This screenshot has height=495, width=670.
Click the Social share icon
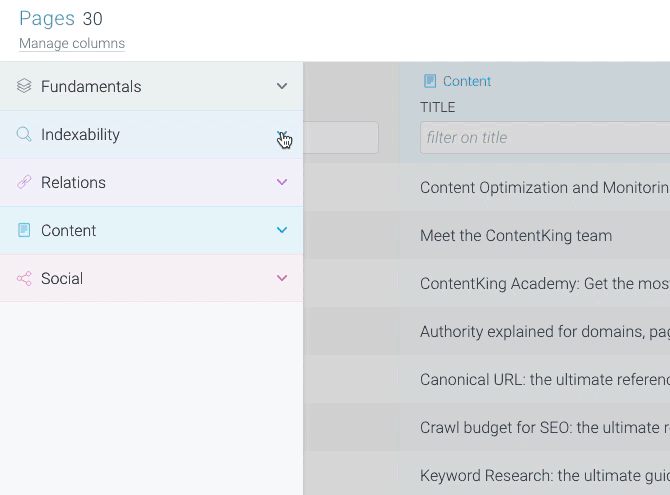point(24,278)
